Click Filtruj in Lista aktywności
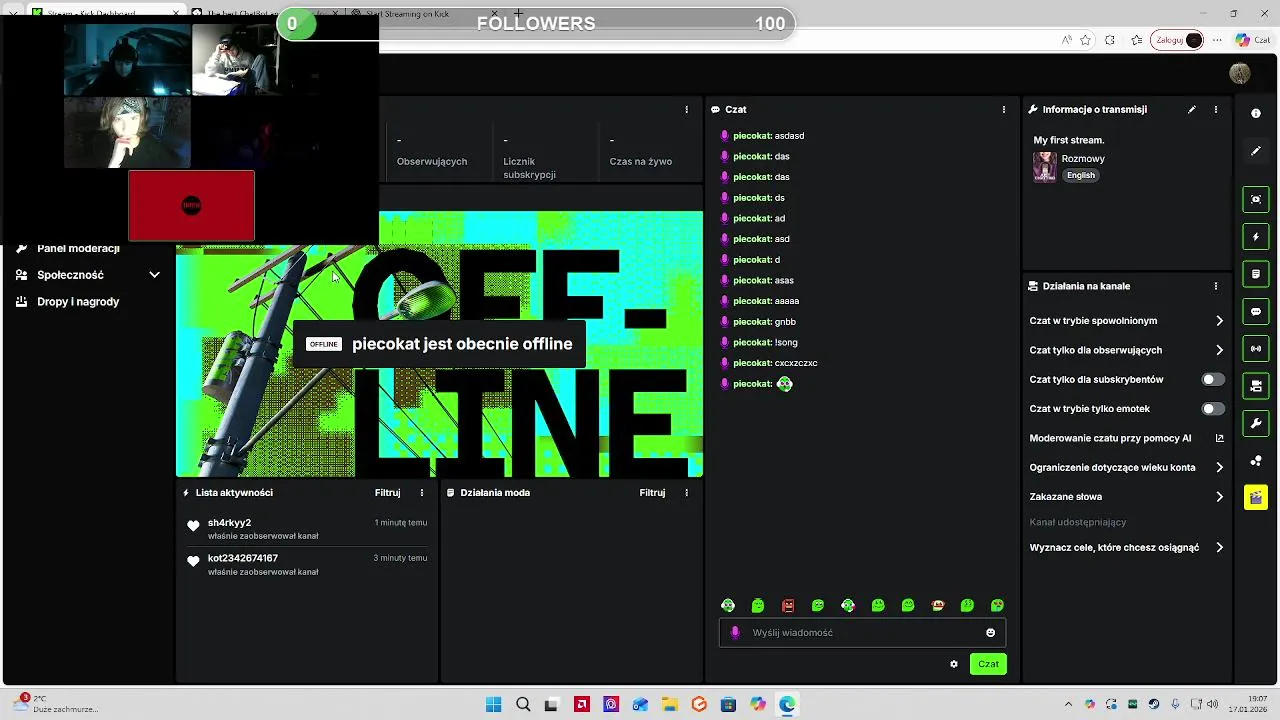 point(387,492)
